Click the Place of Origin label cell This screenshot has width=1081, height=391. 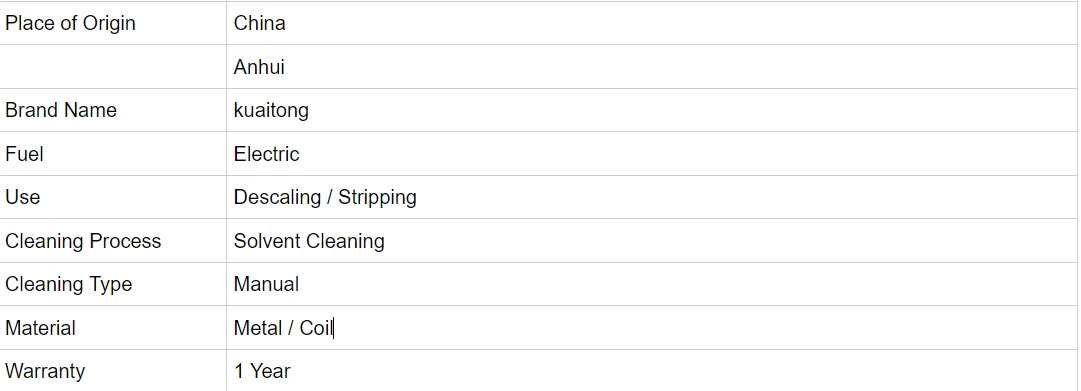(113, 23)
